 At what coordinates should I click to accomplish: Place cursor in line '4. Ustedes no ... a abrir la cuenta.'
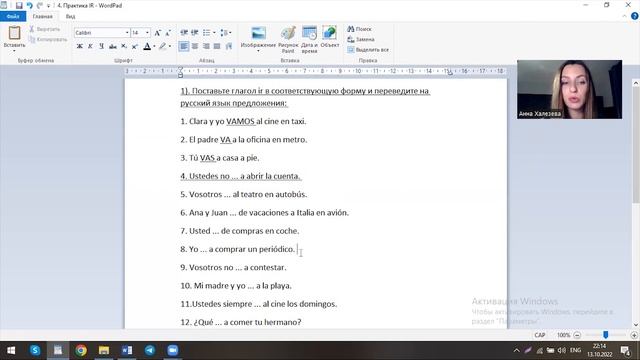[x=241, y=176]
